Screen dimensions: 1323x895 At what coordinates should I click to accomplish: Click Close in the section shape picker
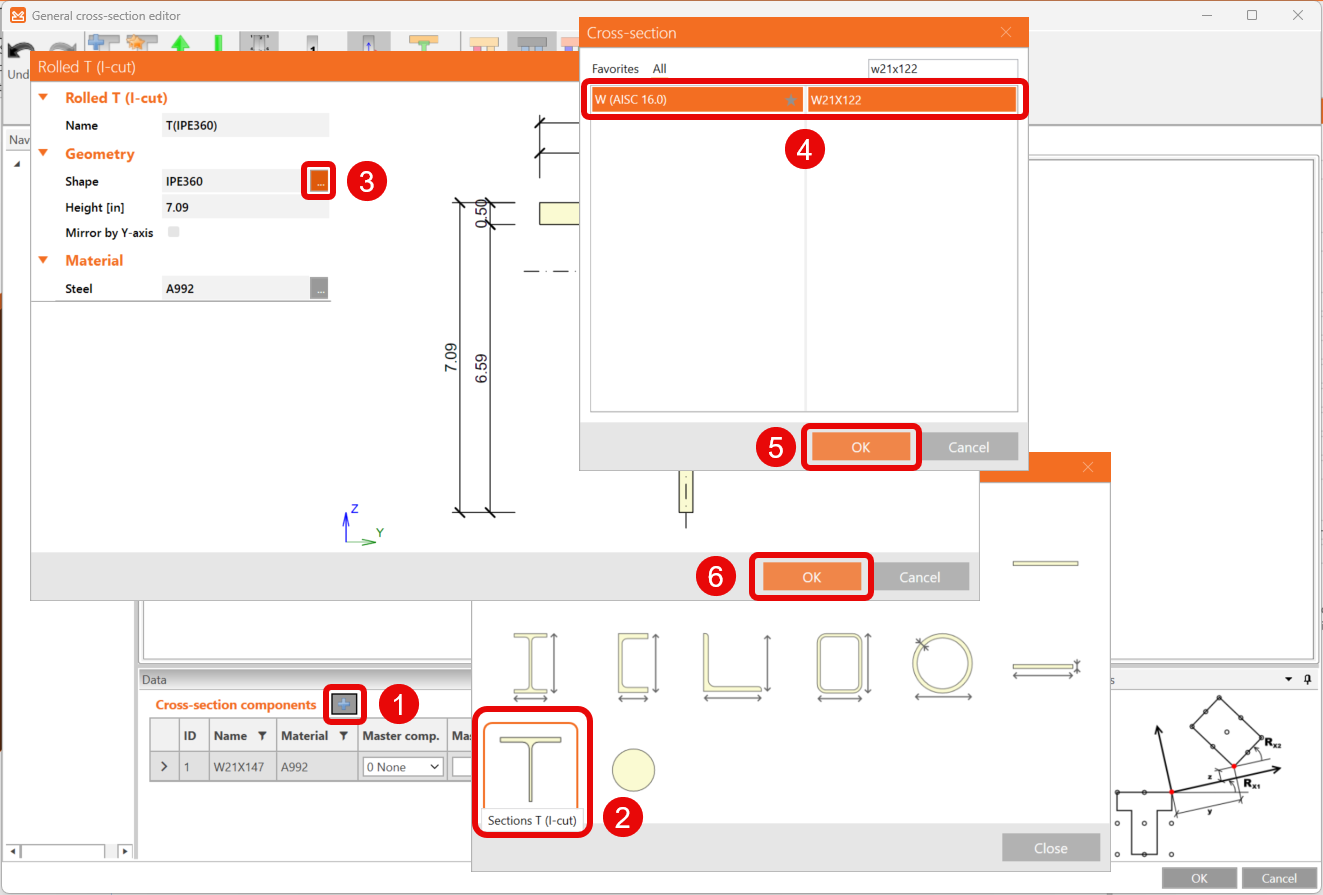click(1051, 848)
